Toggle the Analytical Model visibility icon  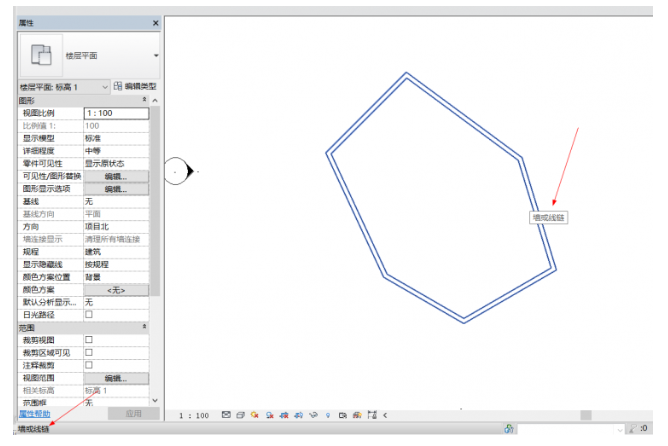[x=357, y=415]
